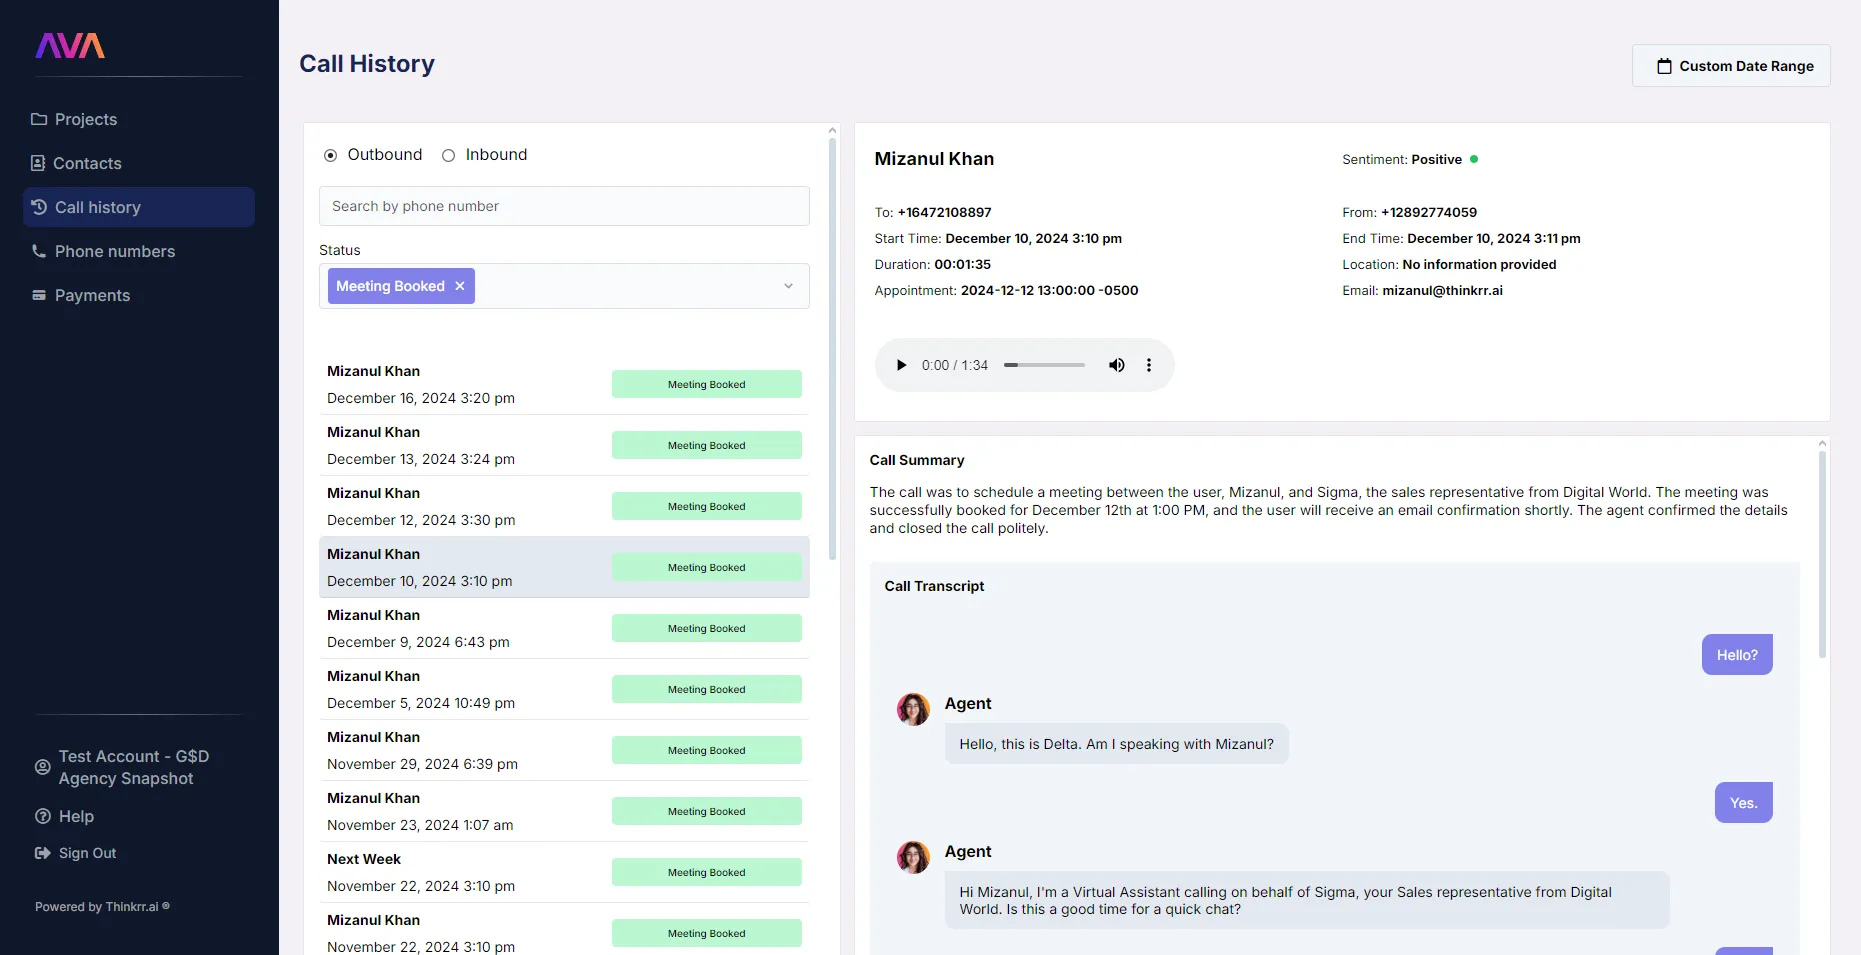This screenshot has height=955, width=1861.
Task: Switch to Call history section
Action: pos(97,207)
